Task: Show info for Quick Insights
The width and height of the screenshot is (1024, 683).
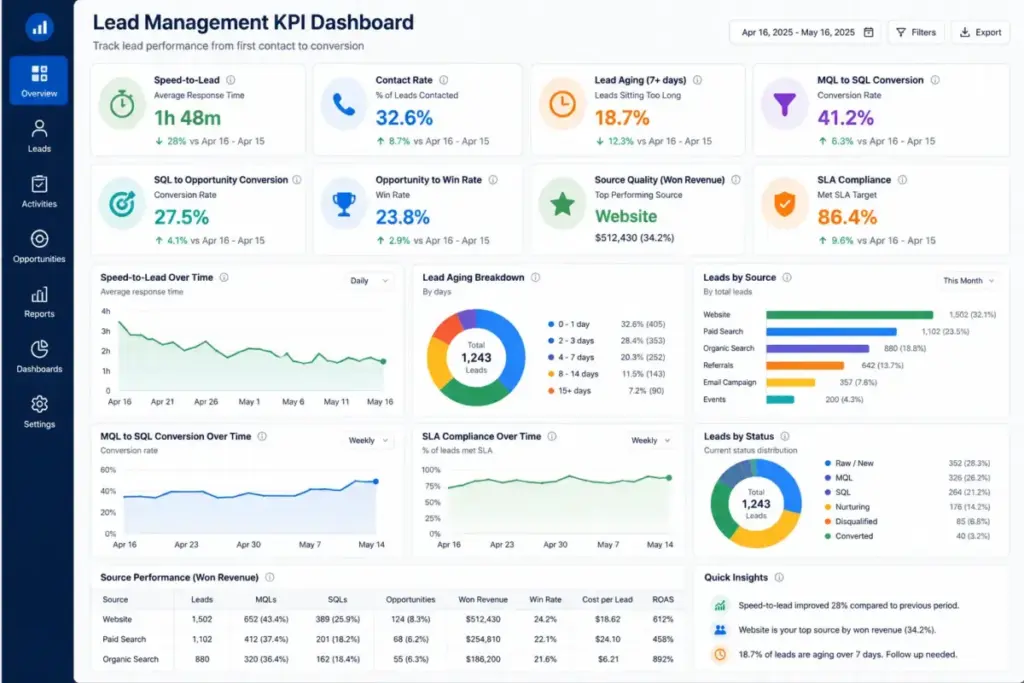Action: point(779,577)
